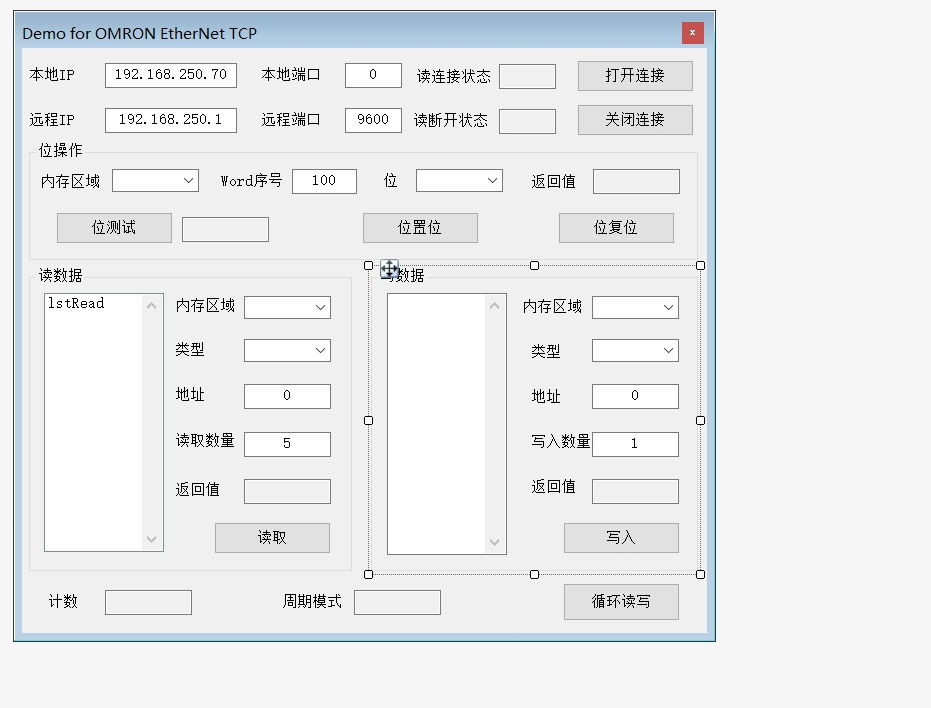Click the 读取 button
The height and width of the screenshot is (708, 931).
[x=272, y=538]
